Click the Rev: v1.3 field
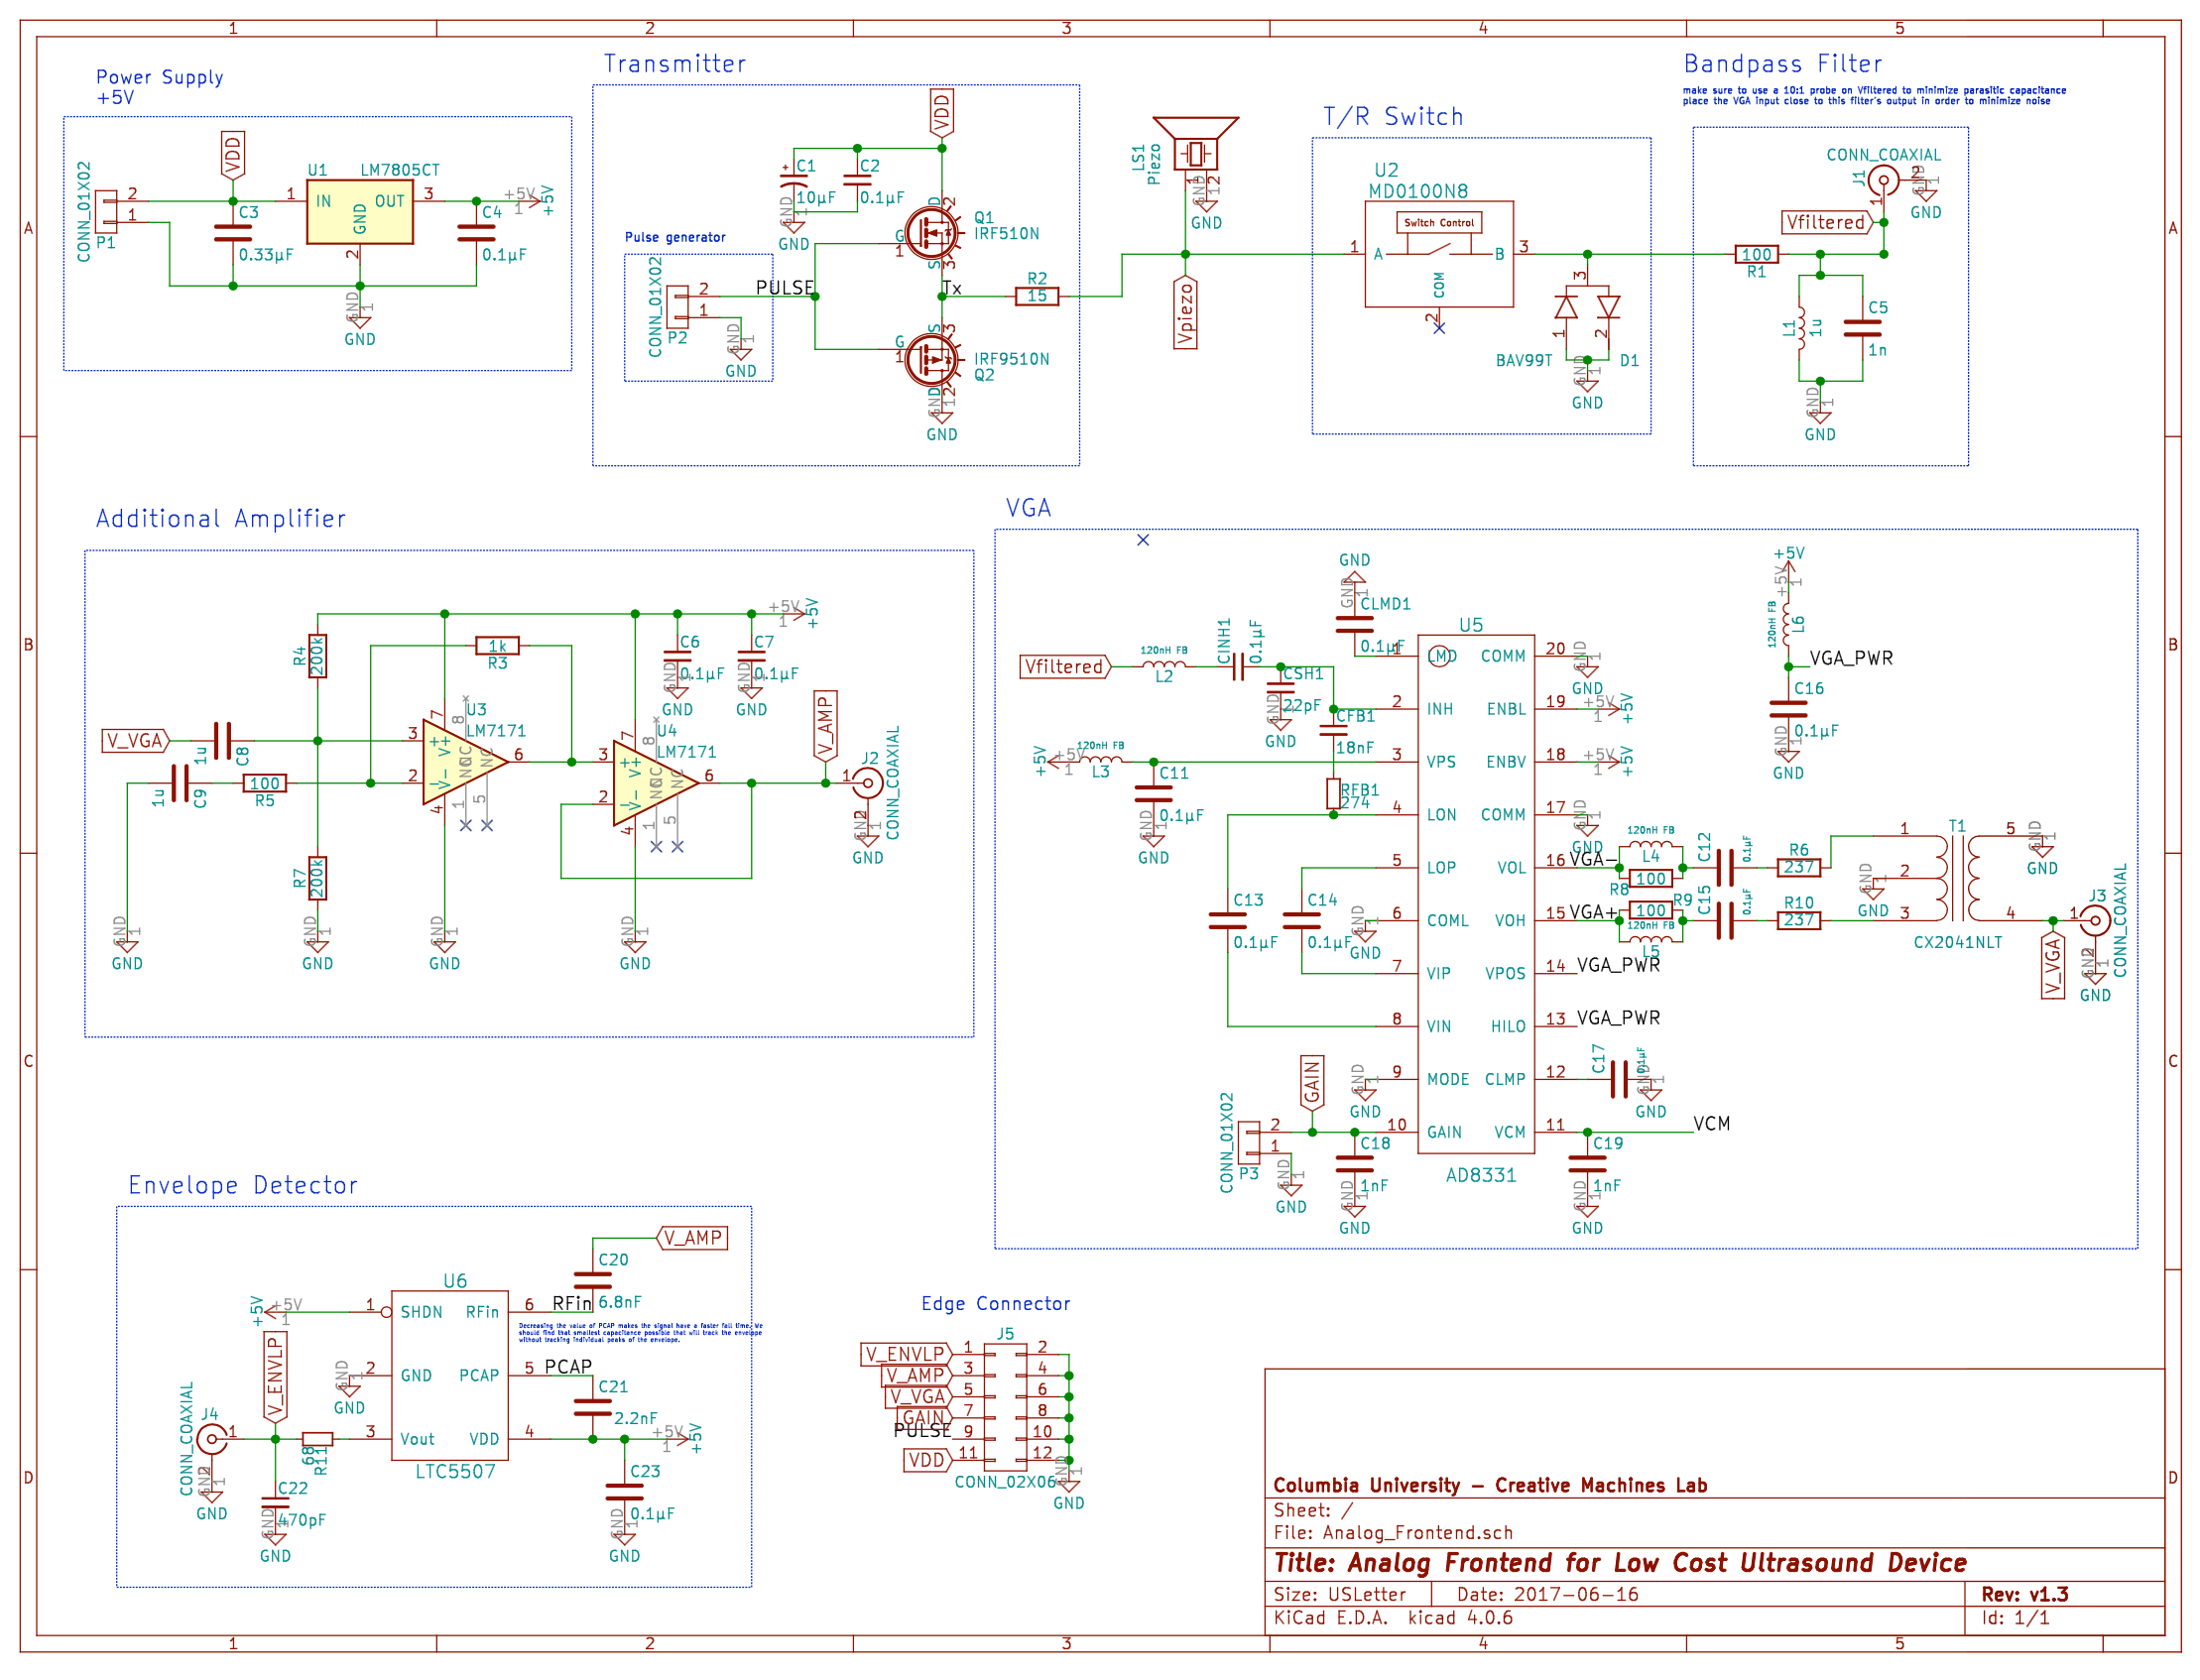The image size is (2200, 1680). click(2025, 1594)
